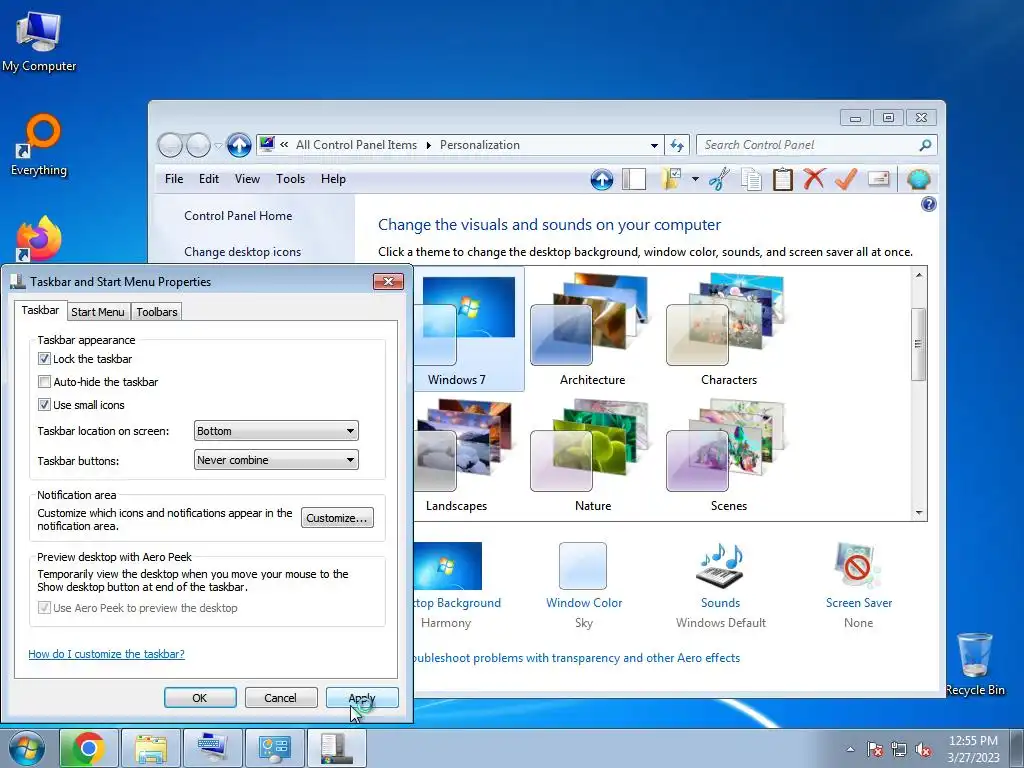Click the theme list scrollbar thumb
The height and width of the screenshot is (768, 1024).
click(918, 344)
